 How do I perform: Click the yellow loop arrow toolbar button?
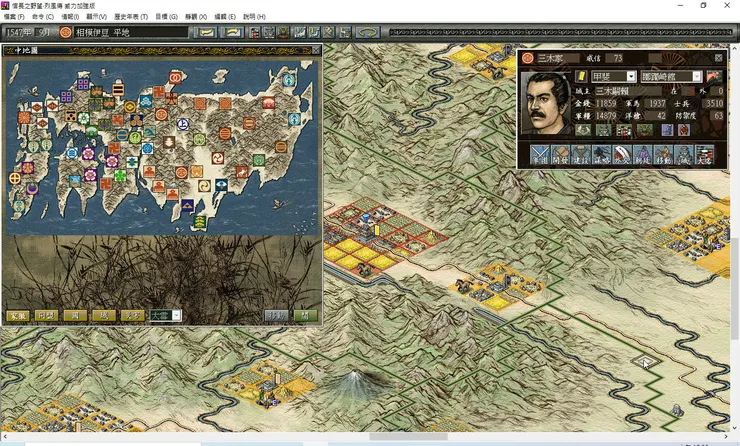pos(368,32)
